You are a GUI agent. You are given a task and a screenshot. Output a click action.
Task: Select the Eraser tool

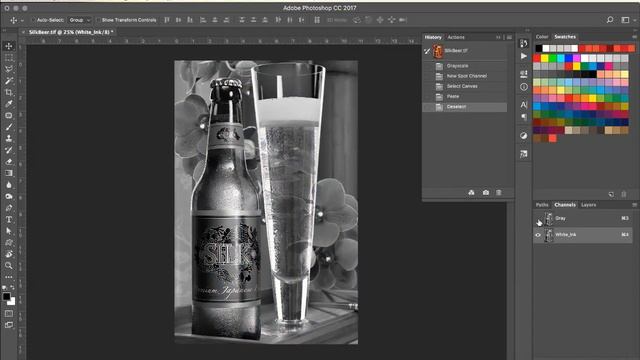[x=9, y=162]
